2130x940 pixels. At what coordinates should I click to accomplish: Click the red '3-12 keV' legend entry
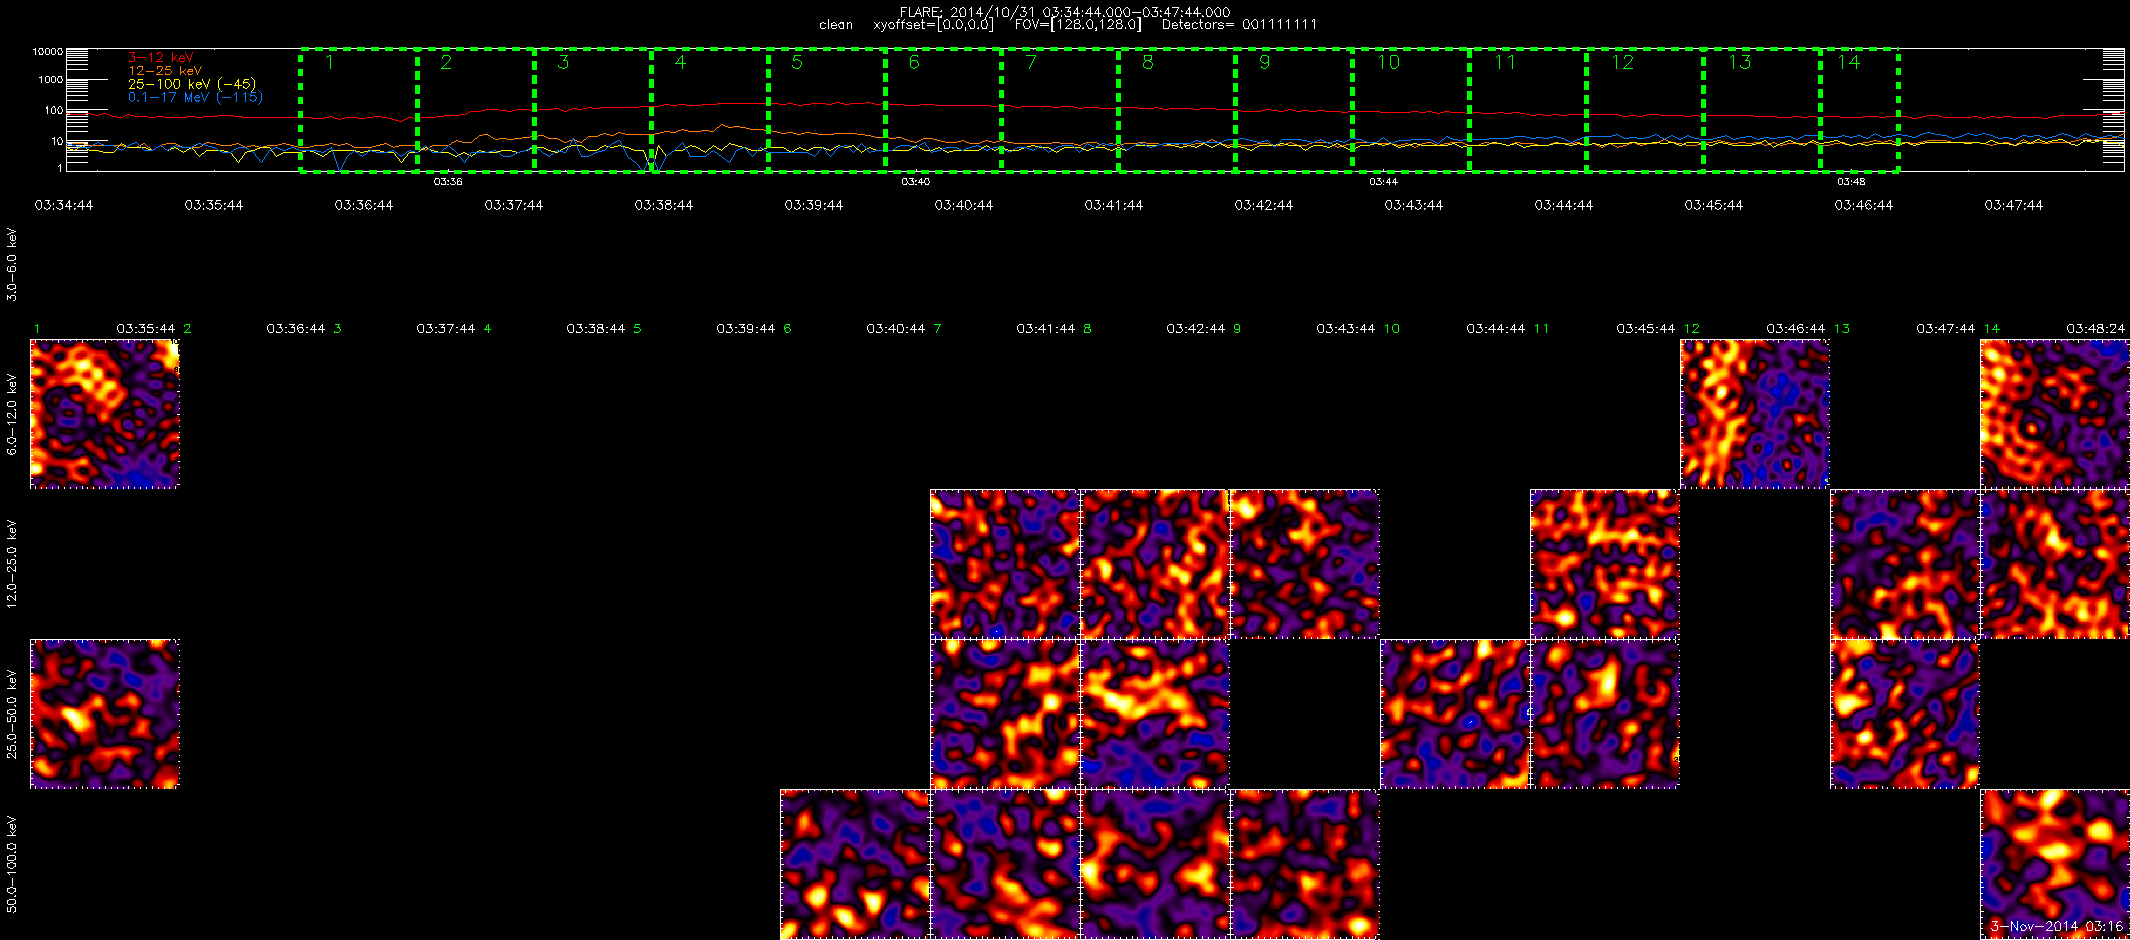(161, 58)
